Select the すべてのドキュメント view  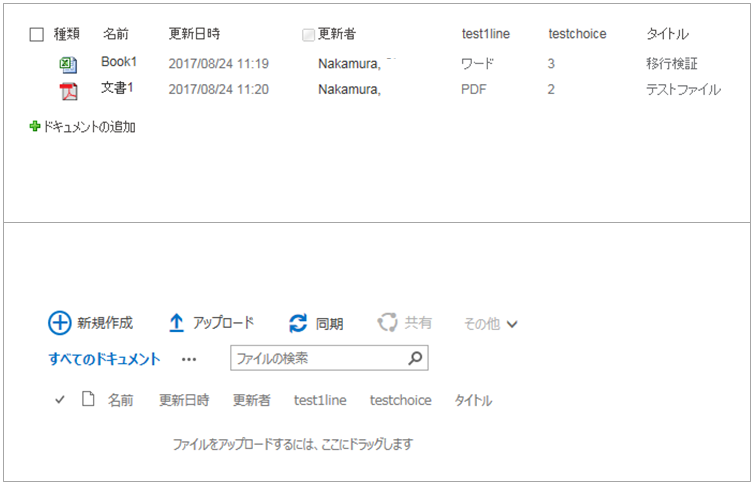pos(104,359)
